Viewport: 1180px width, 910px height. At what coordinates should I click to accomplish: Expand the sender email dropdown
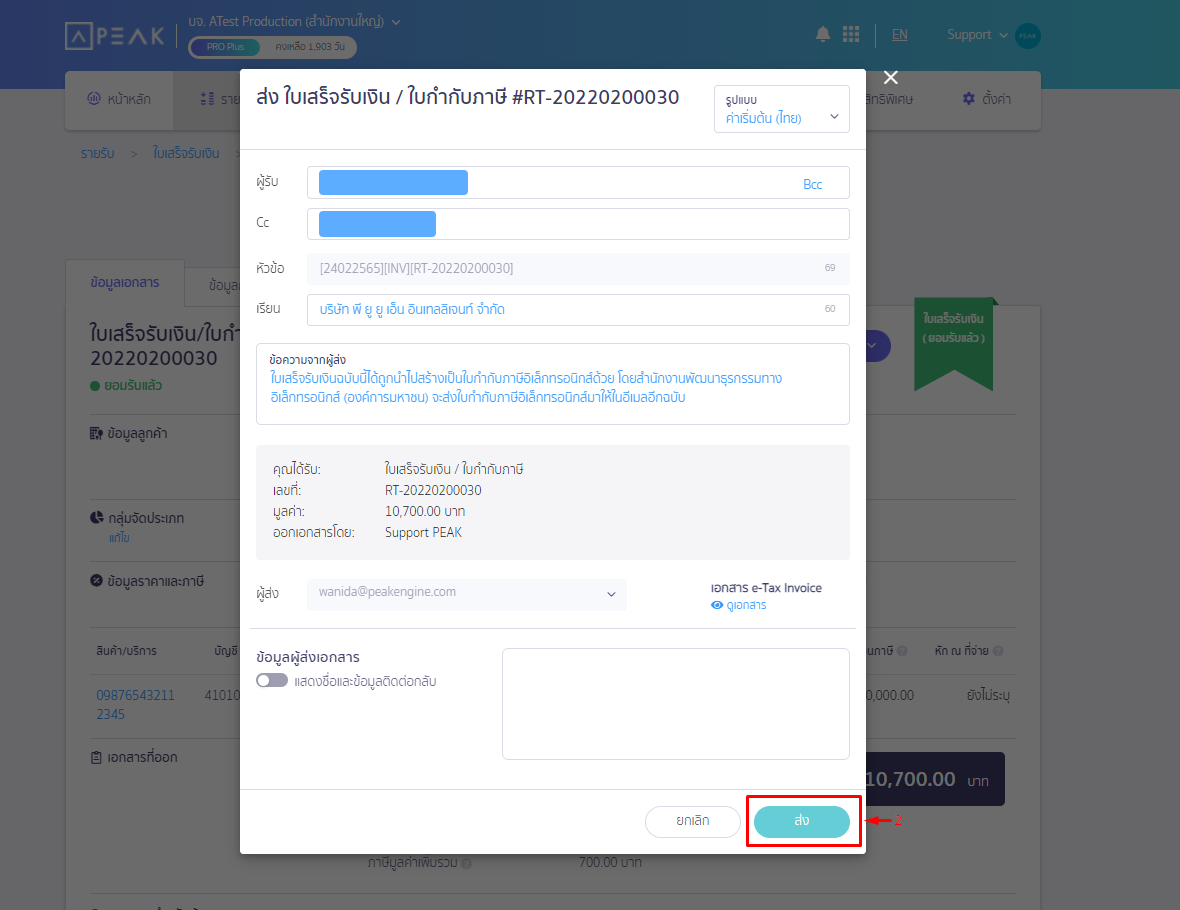tap(611, 594)
